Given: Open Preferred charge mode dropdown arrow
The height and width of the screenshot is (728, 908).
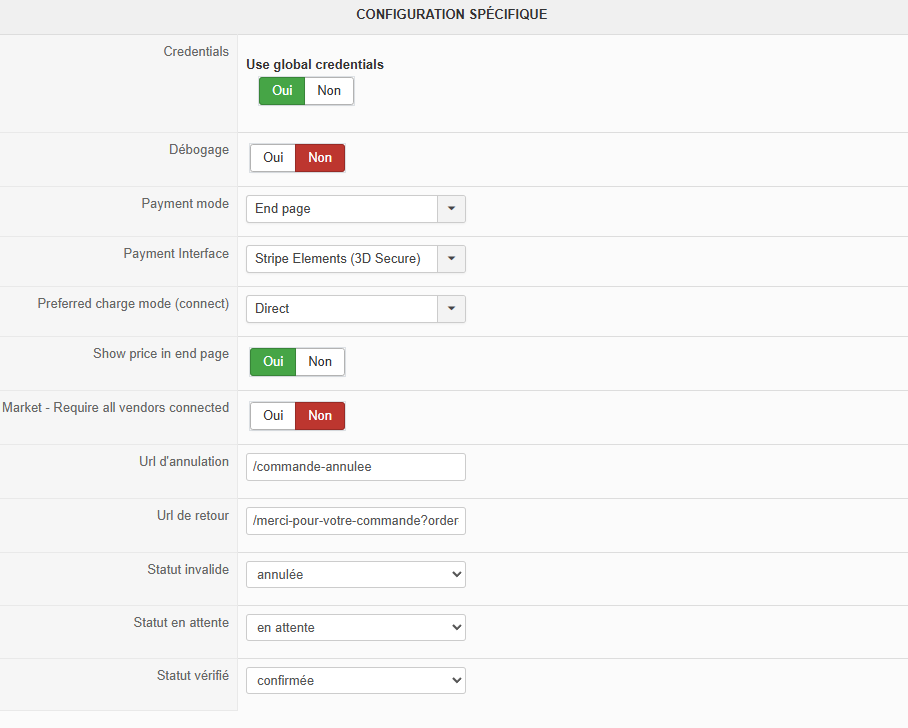Looking at the screenshot, I should tap(451, 309).
